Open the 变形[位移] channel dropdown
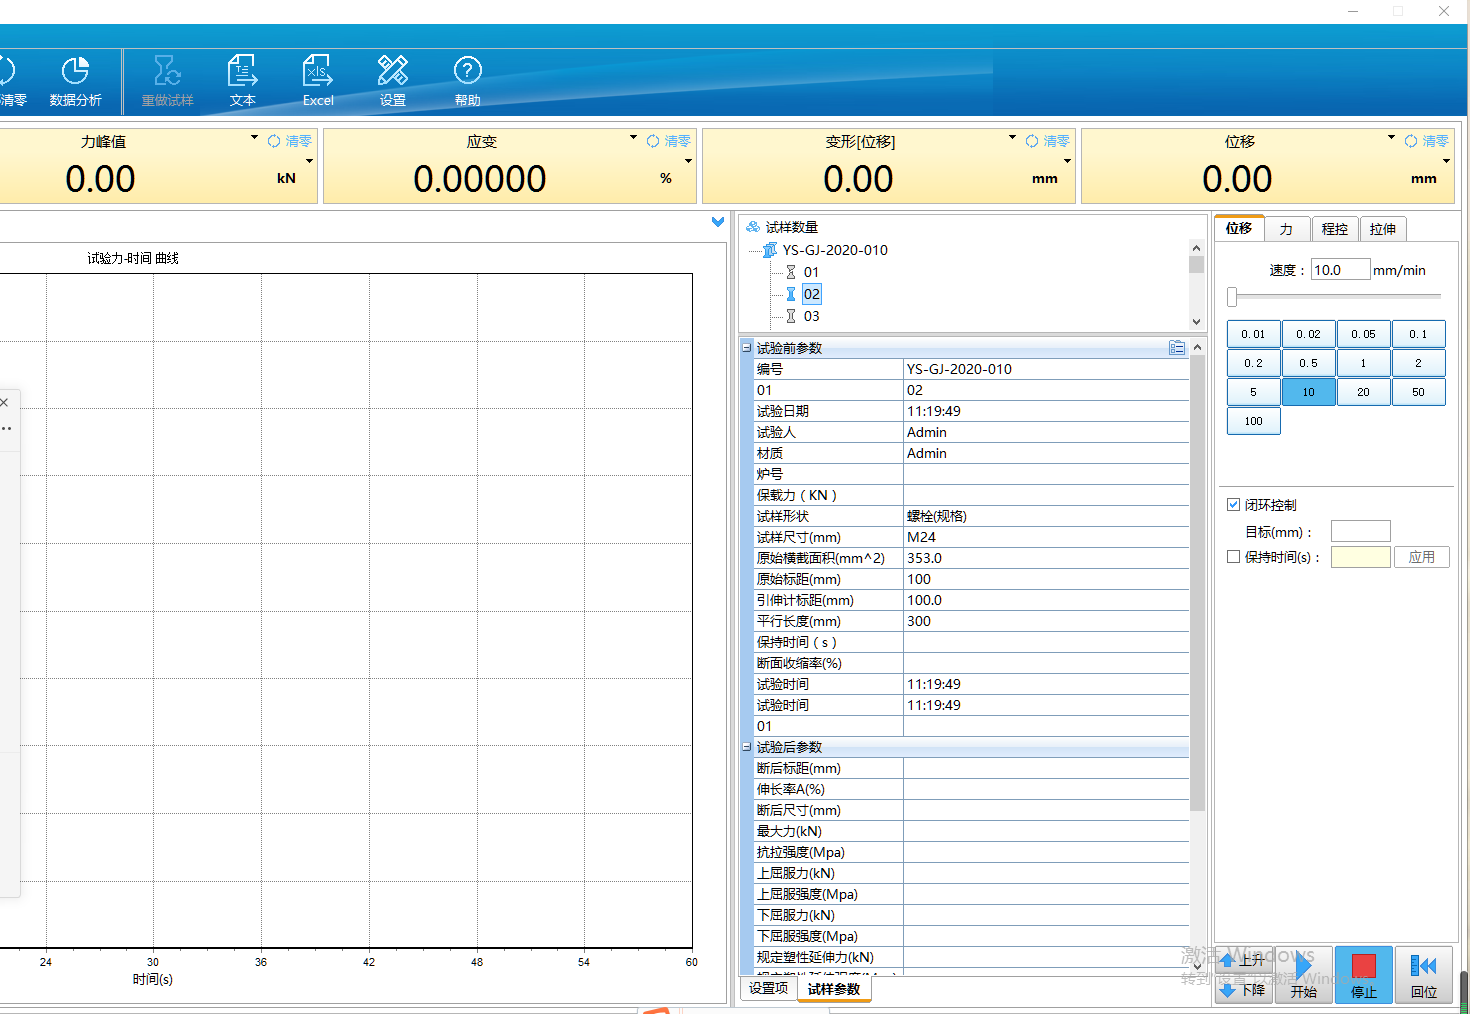Screen dimensions: 1470x1014 click(x=1012, y=138)
